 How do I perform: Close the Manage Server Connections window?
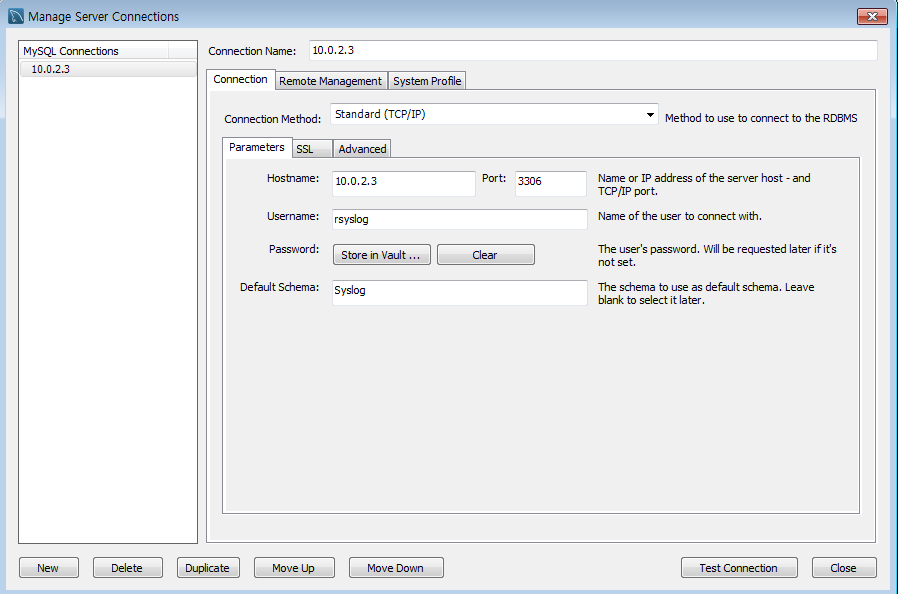[x=872, y=17]
